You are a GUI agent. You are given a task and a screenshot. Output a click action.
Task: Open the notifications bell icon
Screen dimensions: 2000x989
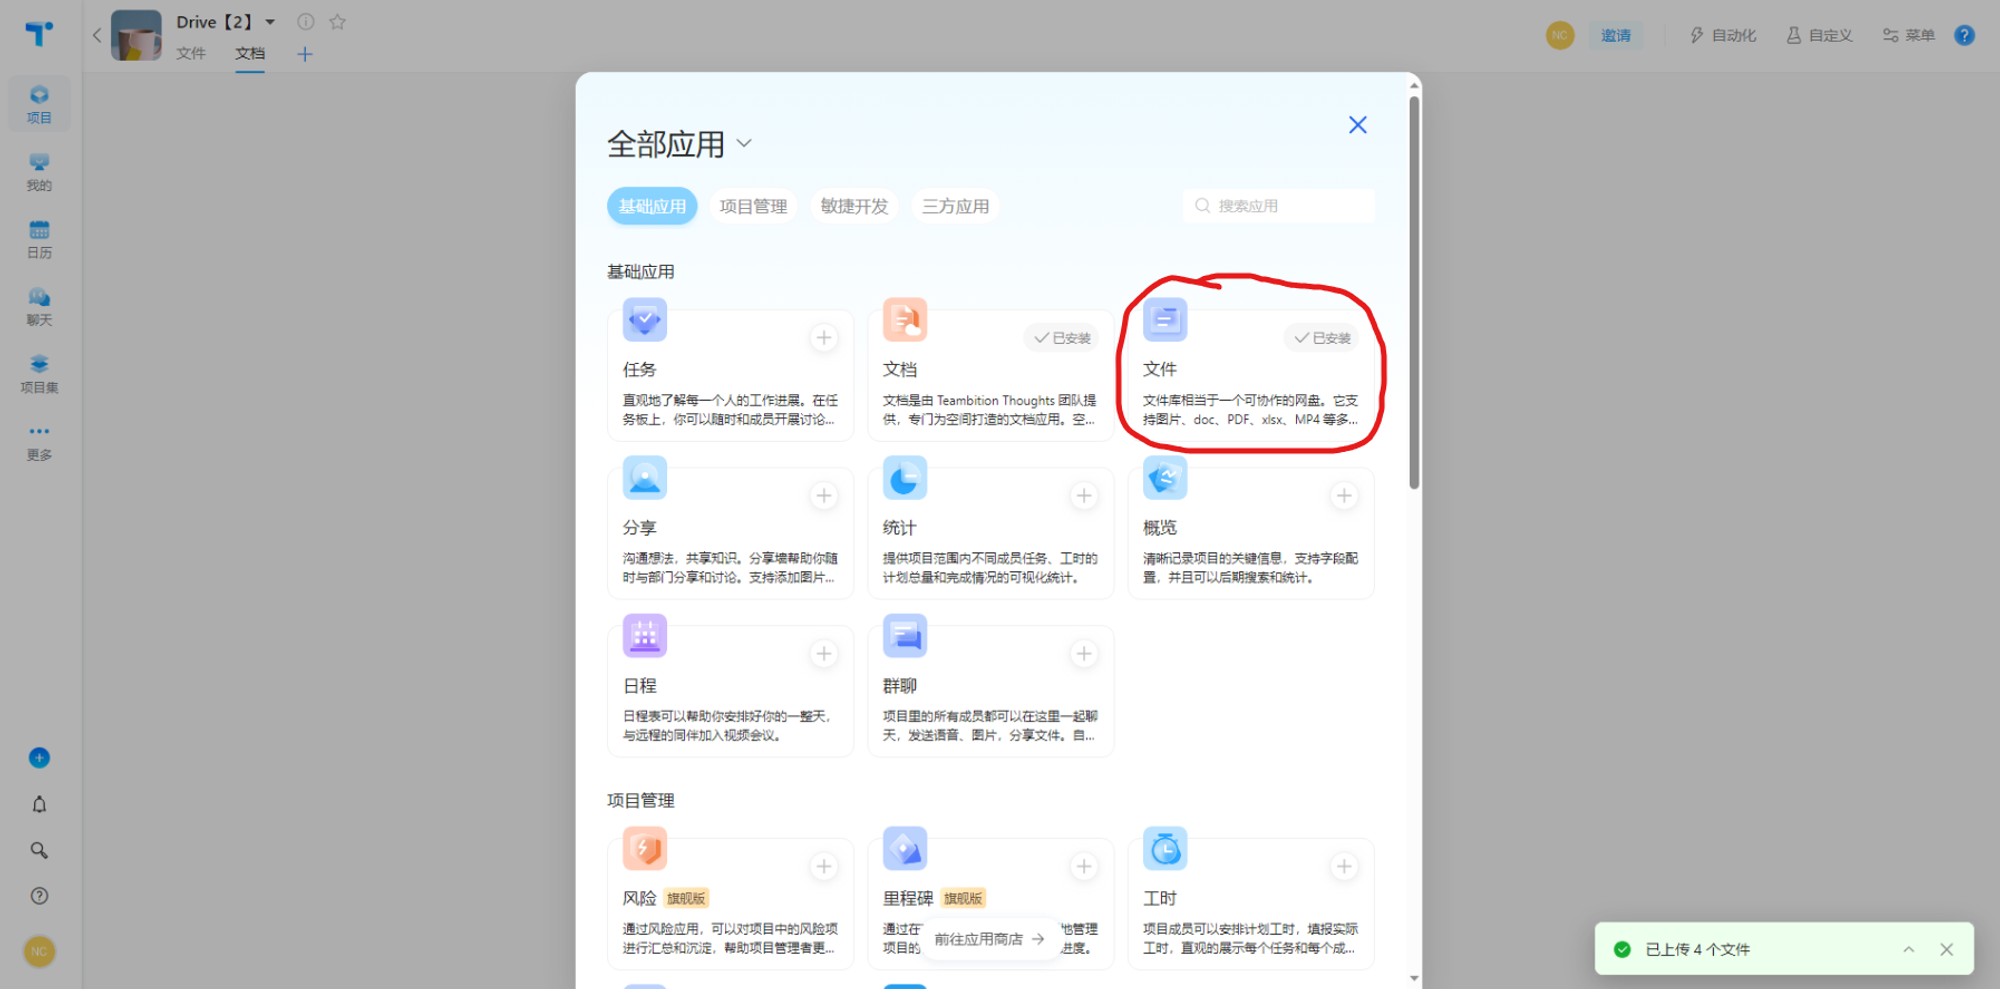click(39, 804)
